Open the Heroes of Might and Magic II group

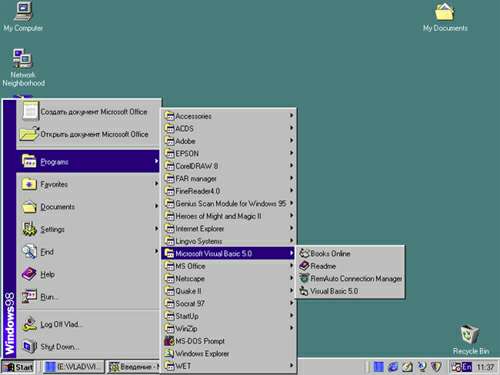click(x=228, y=216)
